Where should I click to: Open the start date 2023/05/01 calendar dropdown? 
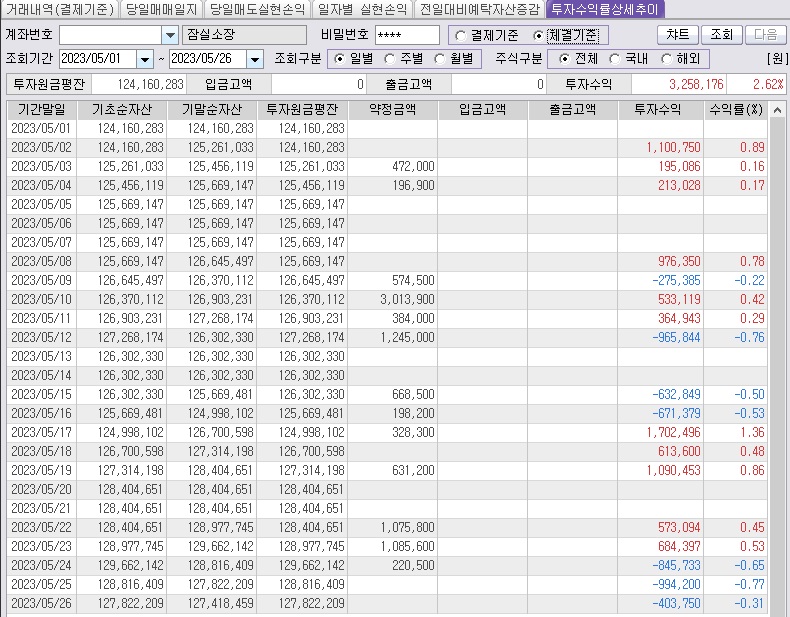pos(145,59)
